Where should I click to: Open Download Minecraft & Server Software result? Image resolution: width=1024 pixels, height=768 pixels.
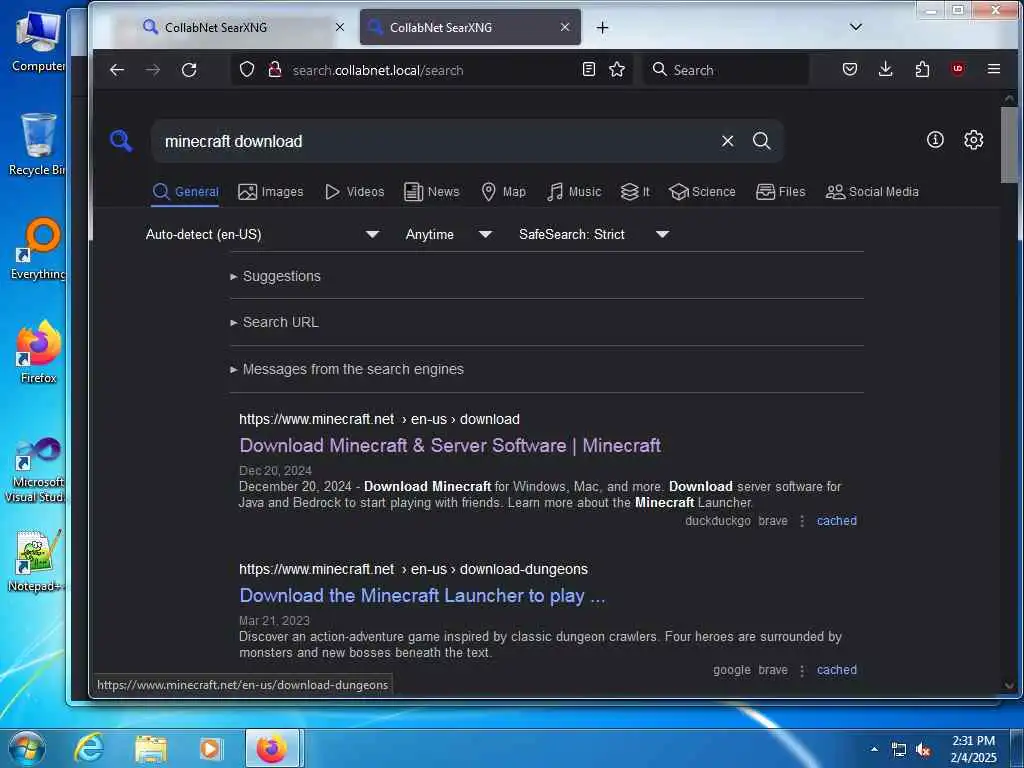point(450,445)
